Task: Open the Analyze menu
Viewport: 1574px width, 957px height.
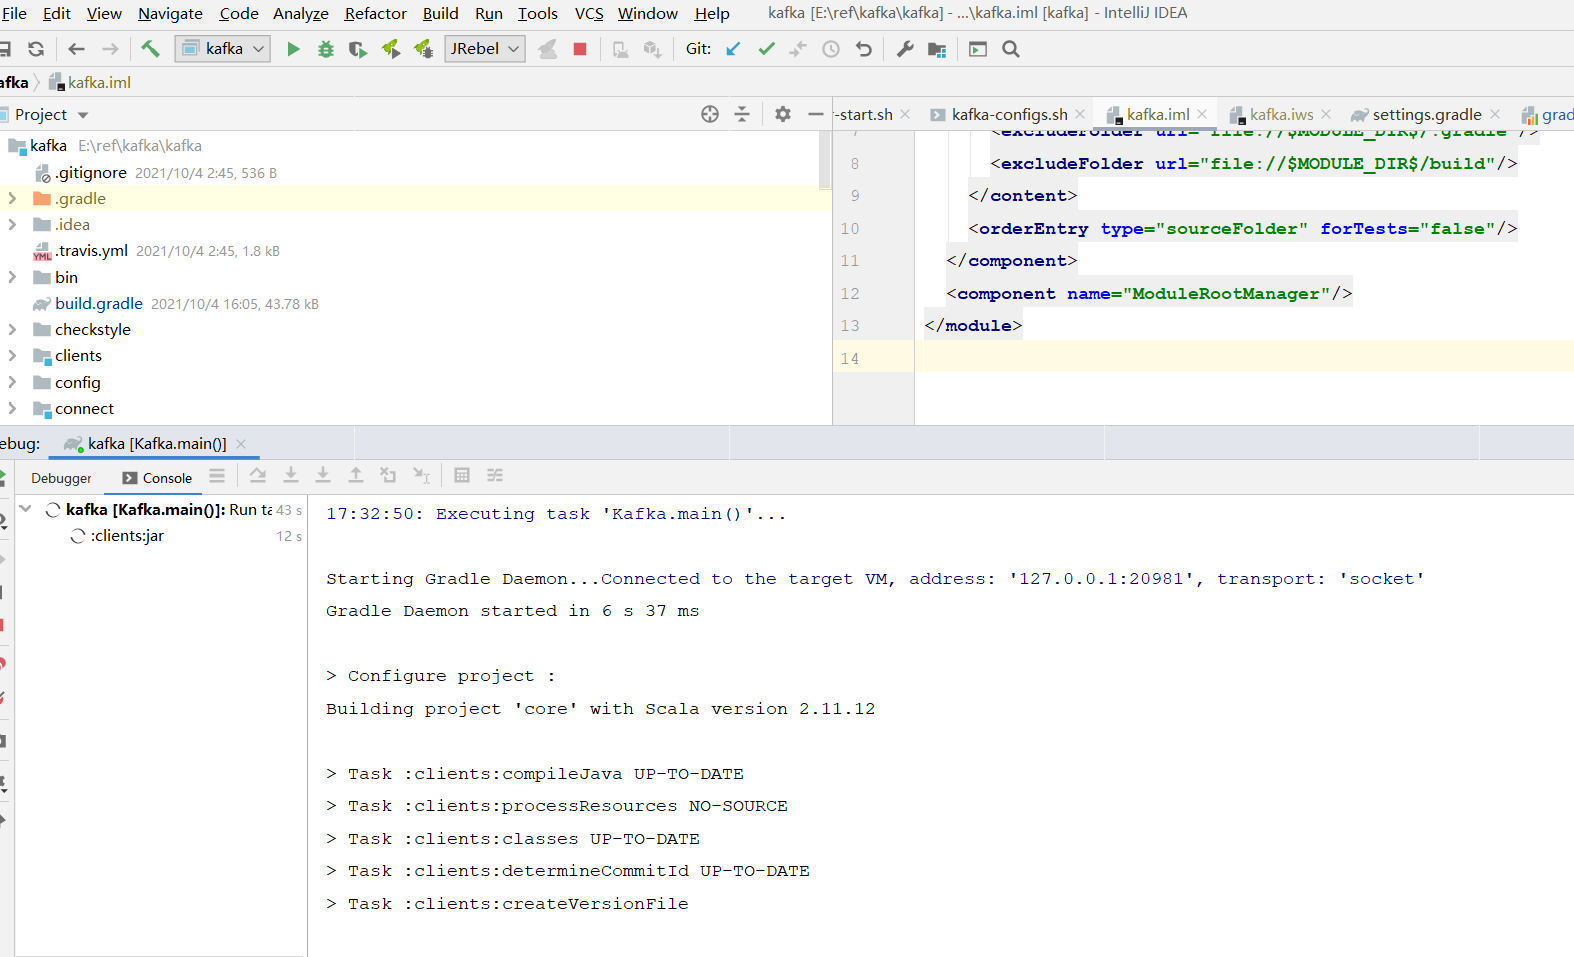Action: pyautogui.click(x=301, y=13)
